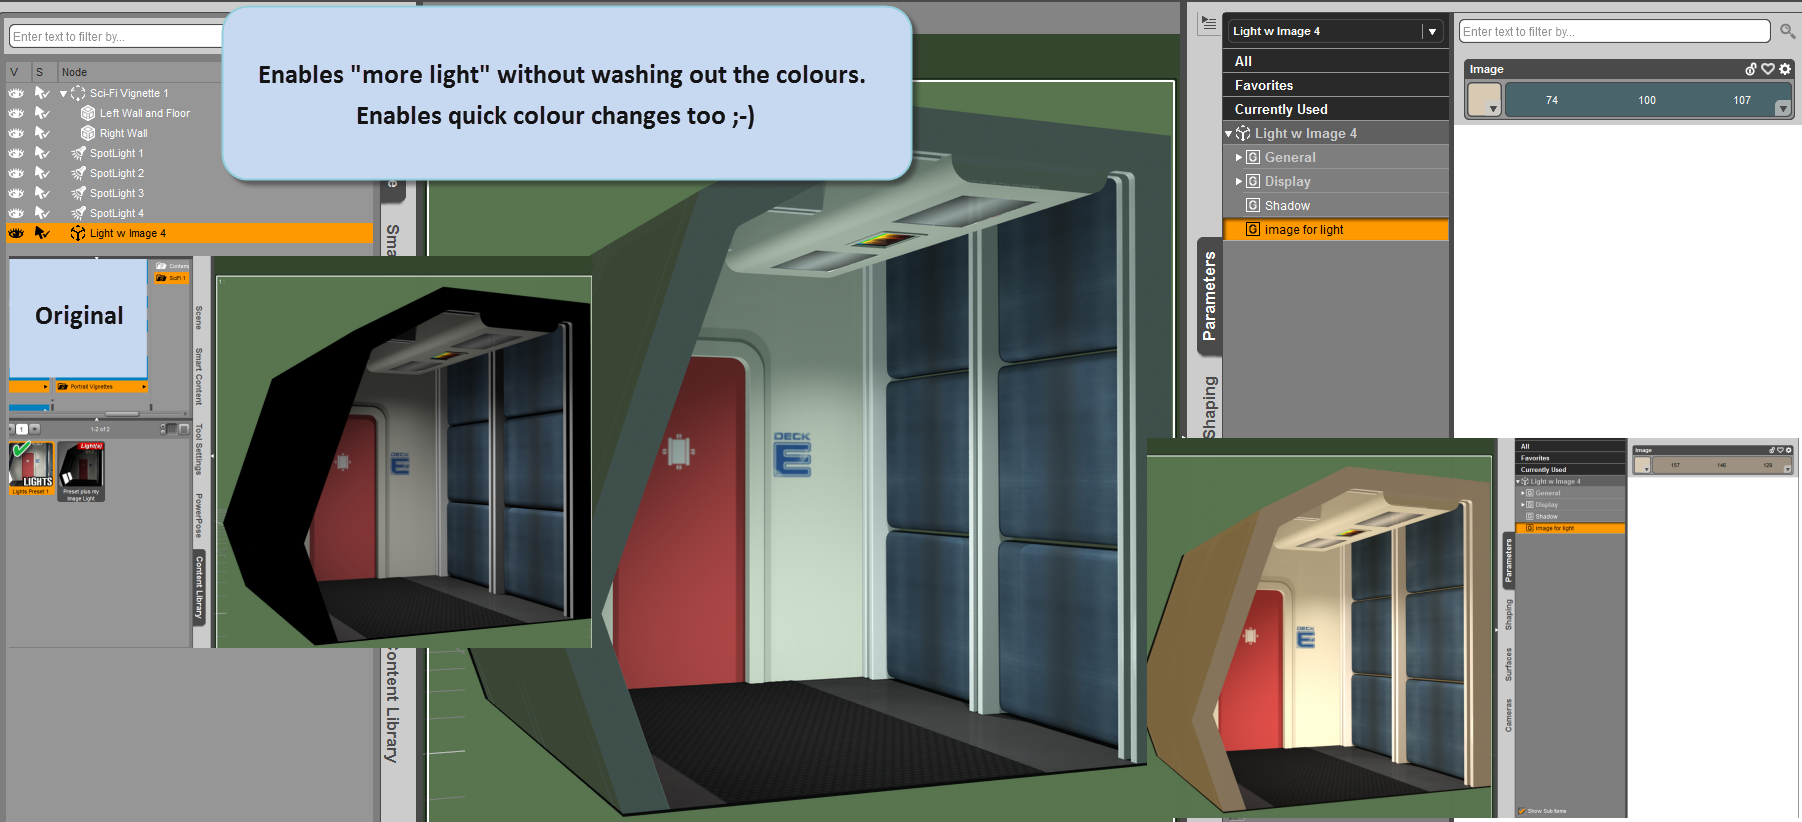The image size is (1802, 822).
Task: Toggle visibility of Right Wall
Action: pos(16,133)
